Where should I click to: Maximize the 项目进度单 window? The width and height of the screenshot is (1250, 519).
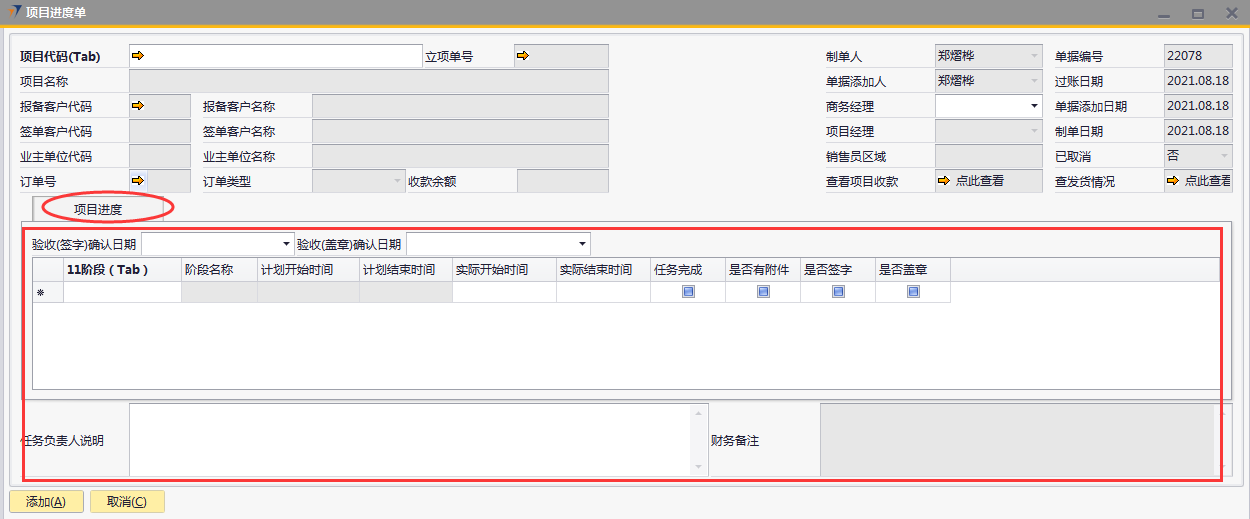click(x=1198, y=14)
